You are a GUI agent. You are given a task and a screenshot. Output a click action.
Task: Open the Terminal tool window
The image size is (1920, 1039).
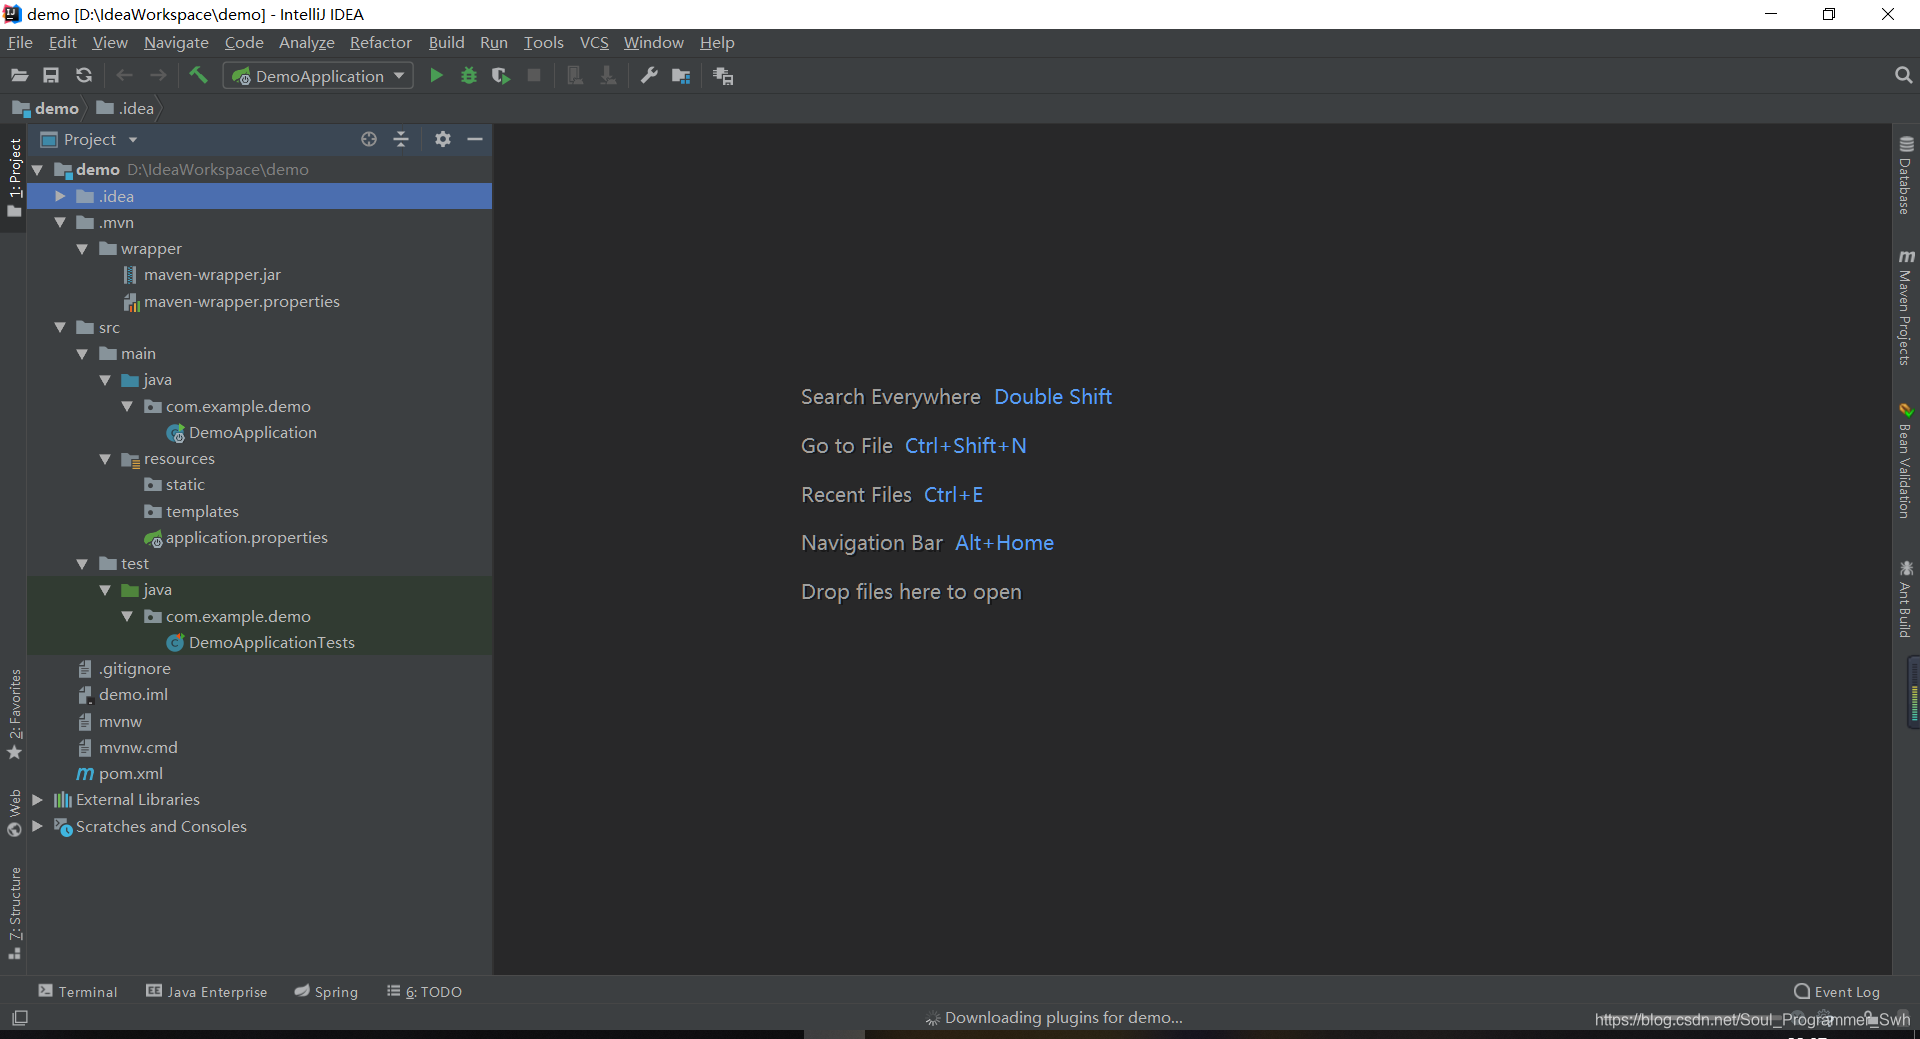(78, 992)
